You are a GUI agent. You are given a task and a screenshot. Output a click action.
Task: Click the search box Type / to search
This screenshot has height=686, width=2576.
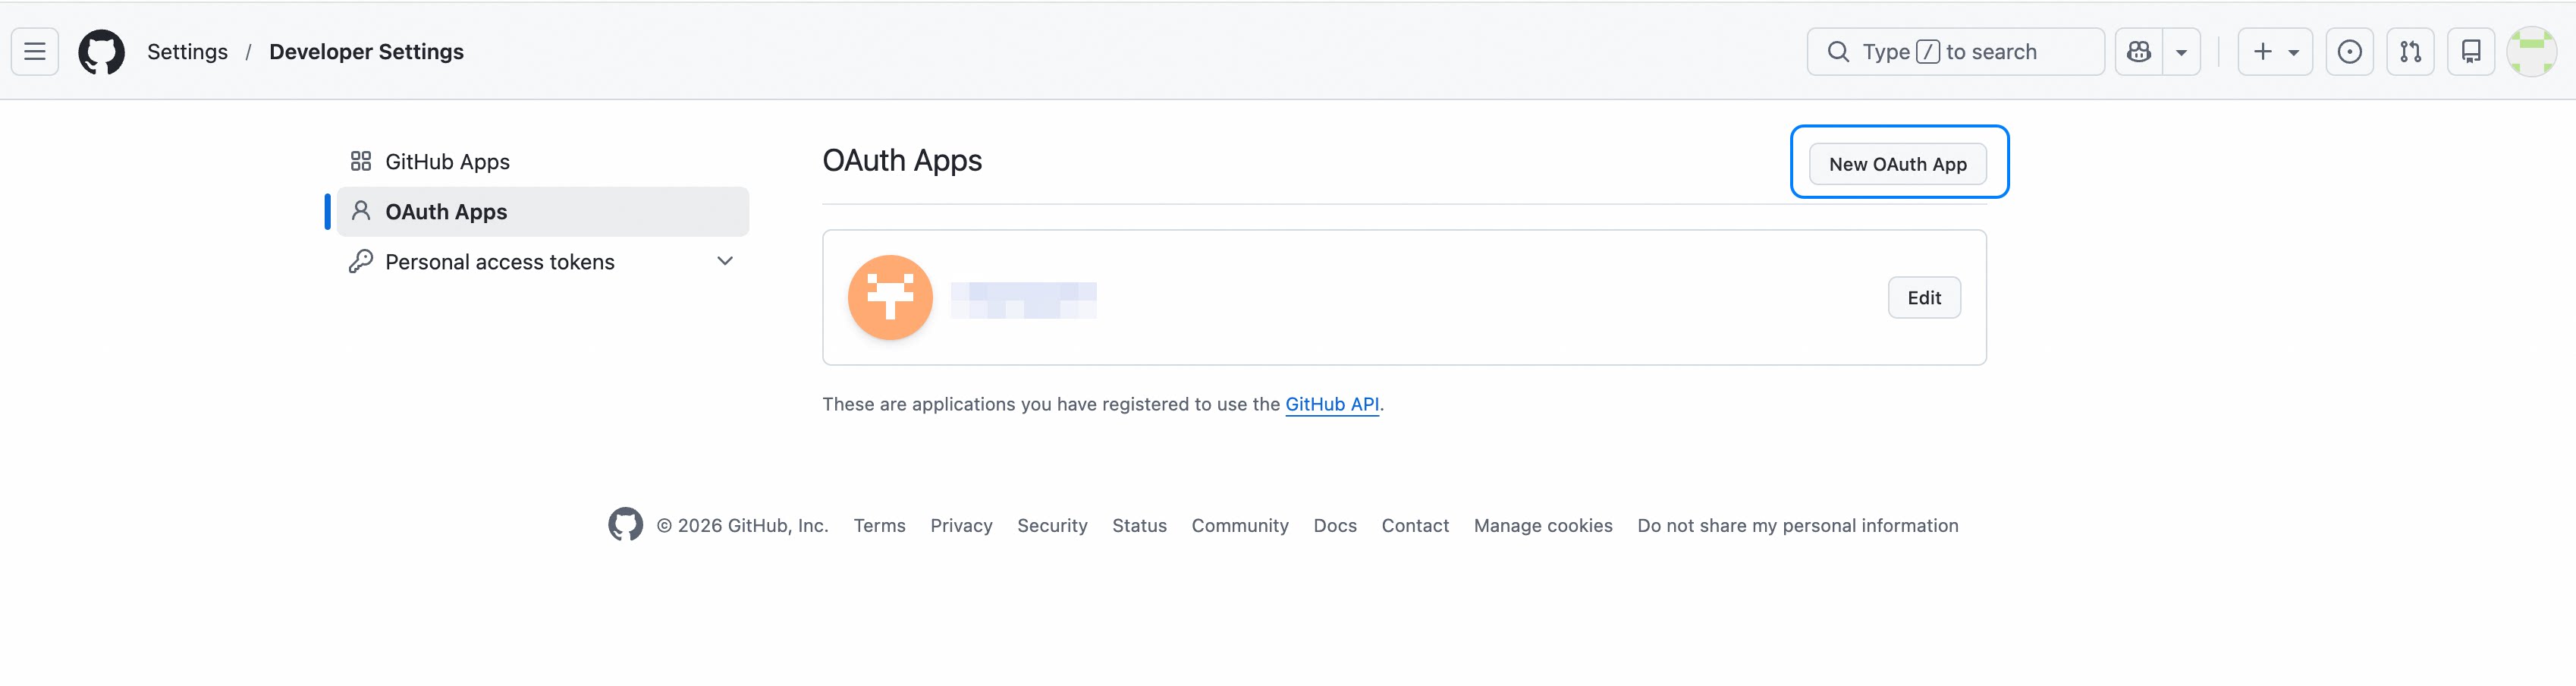(1955, 51)
